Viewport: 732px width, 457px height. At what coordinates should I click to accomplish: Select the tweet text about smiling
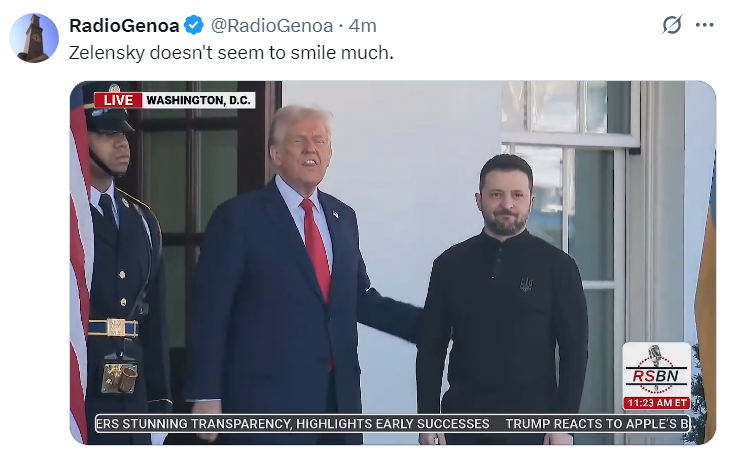coord(231,53)
